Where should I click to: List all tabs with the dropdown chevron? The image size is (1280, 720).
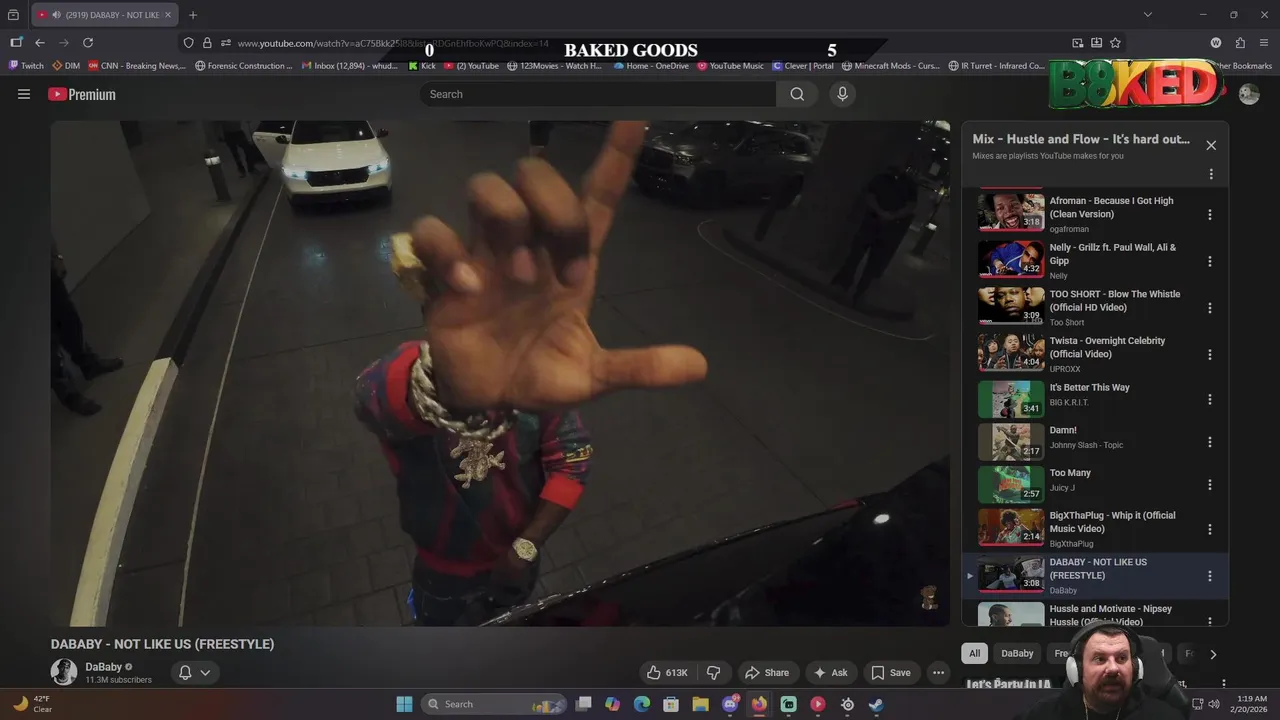click(x=1148, y=15)
